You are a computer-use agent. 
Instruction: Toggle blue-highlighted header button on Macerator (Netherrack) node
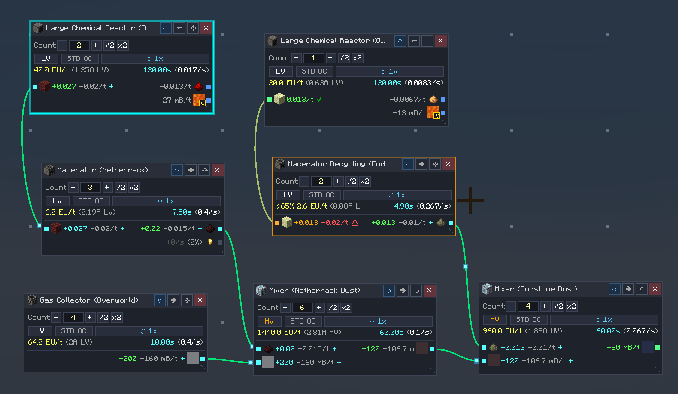(177, 170)
